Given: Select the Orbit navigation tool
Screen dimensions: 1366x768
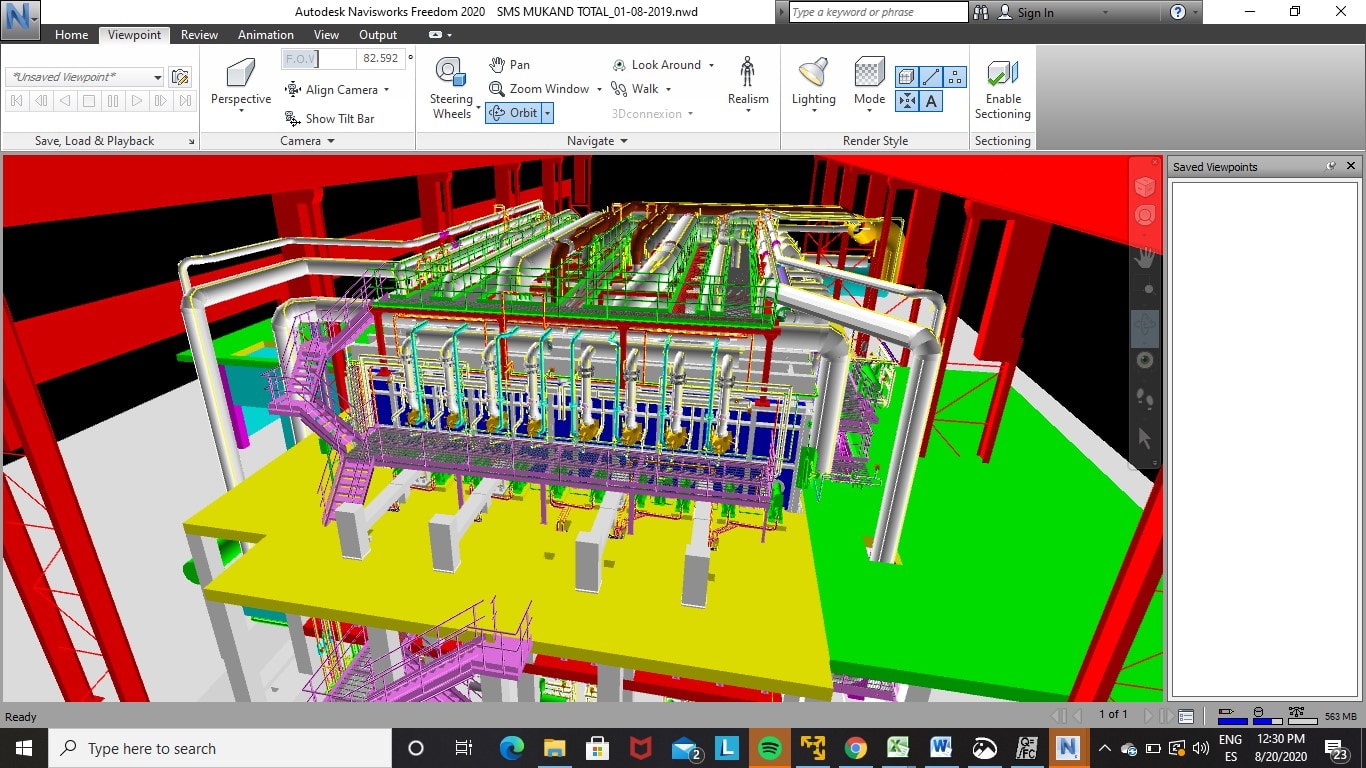Looking at the screenshot, I should [x=514, y=113].
